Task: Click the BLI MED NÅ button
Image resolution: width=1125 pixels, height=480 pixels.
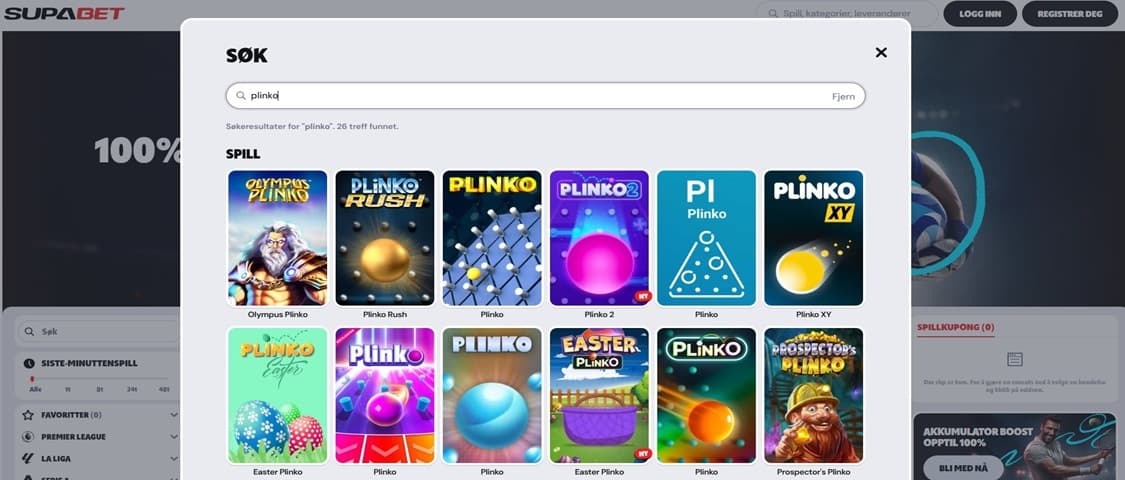Action: coord(962,467)
